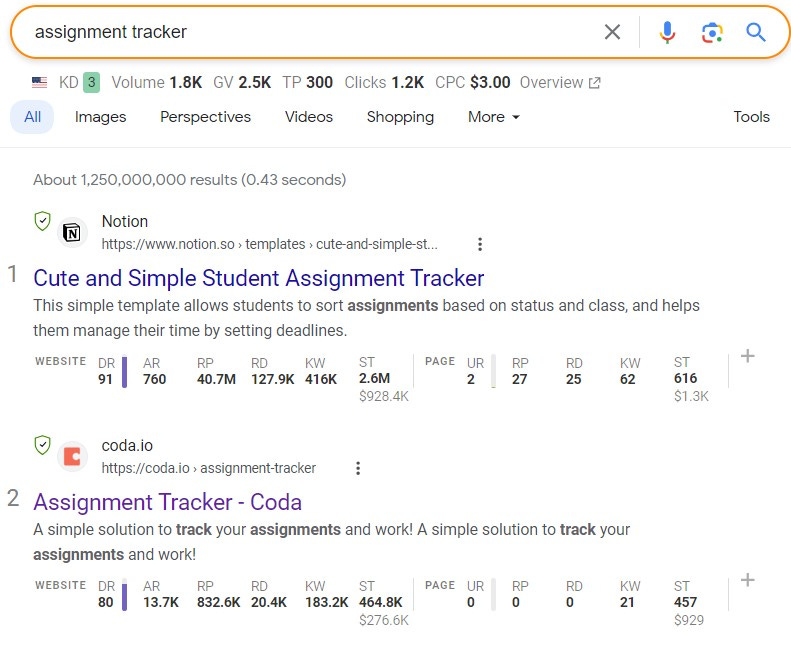The height and width of the screenshot is (656, 791).
Task: Click the About 1,250,000,000 results text
Action: point(190,180)
